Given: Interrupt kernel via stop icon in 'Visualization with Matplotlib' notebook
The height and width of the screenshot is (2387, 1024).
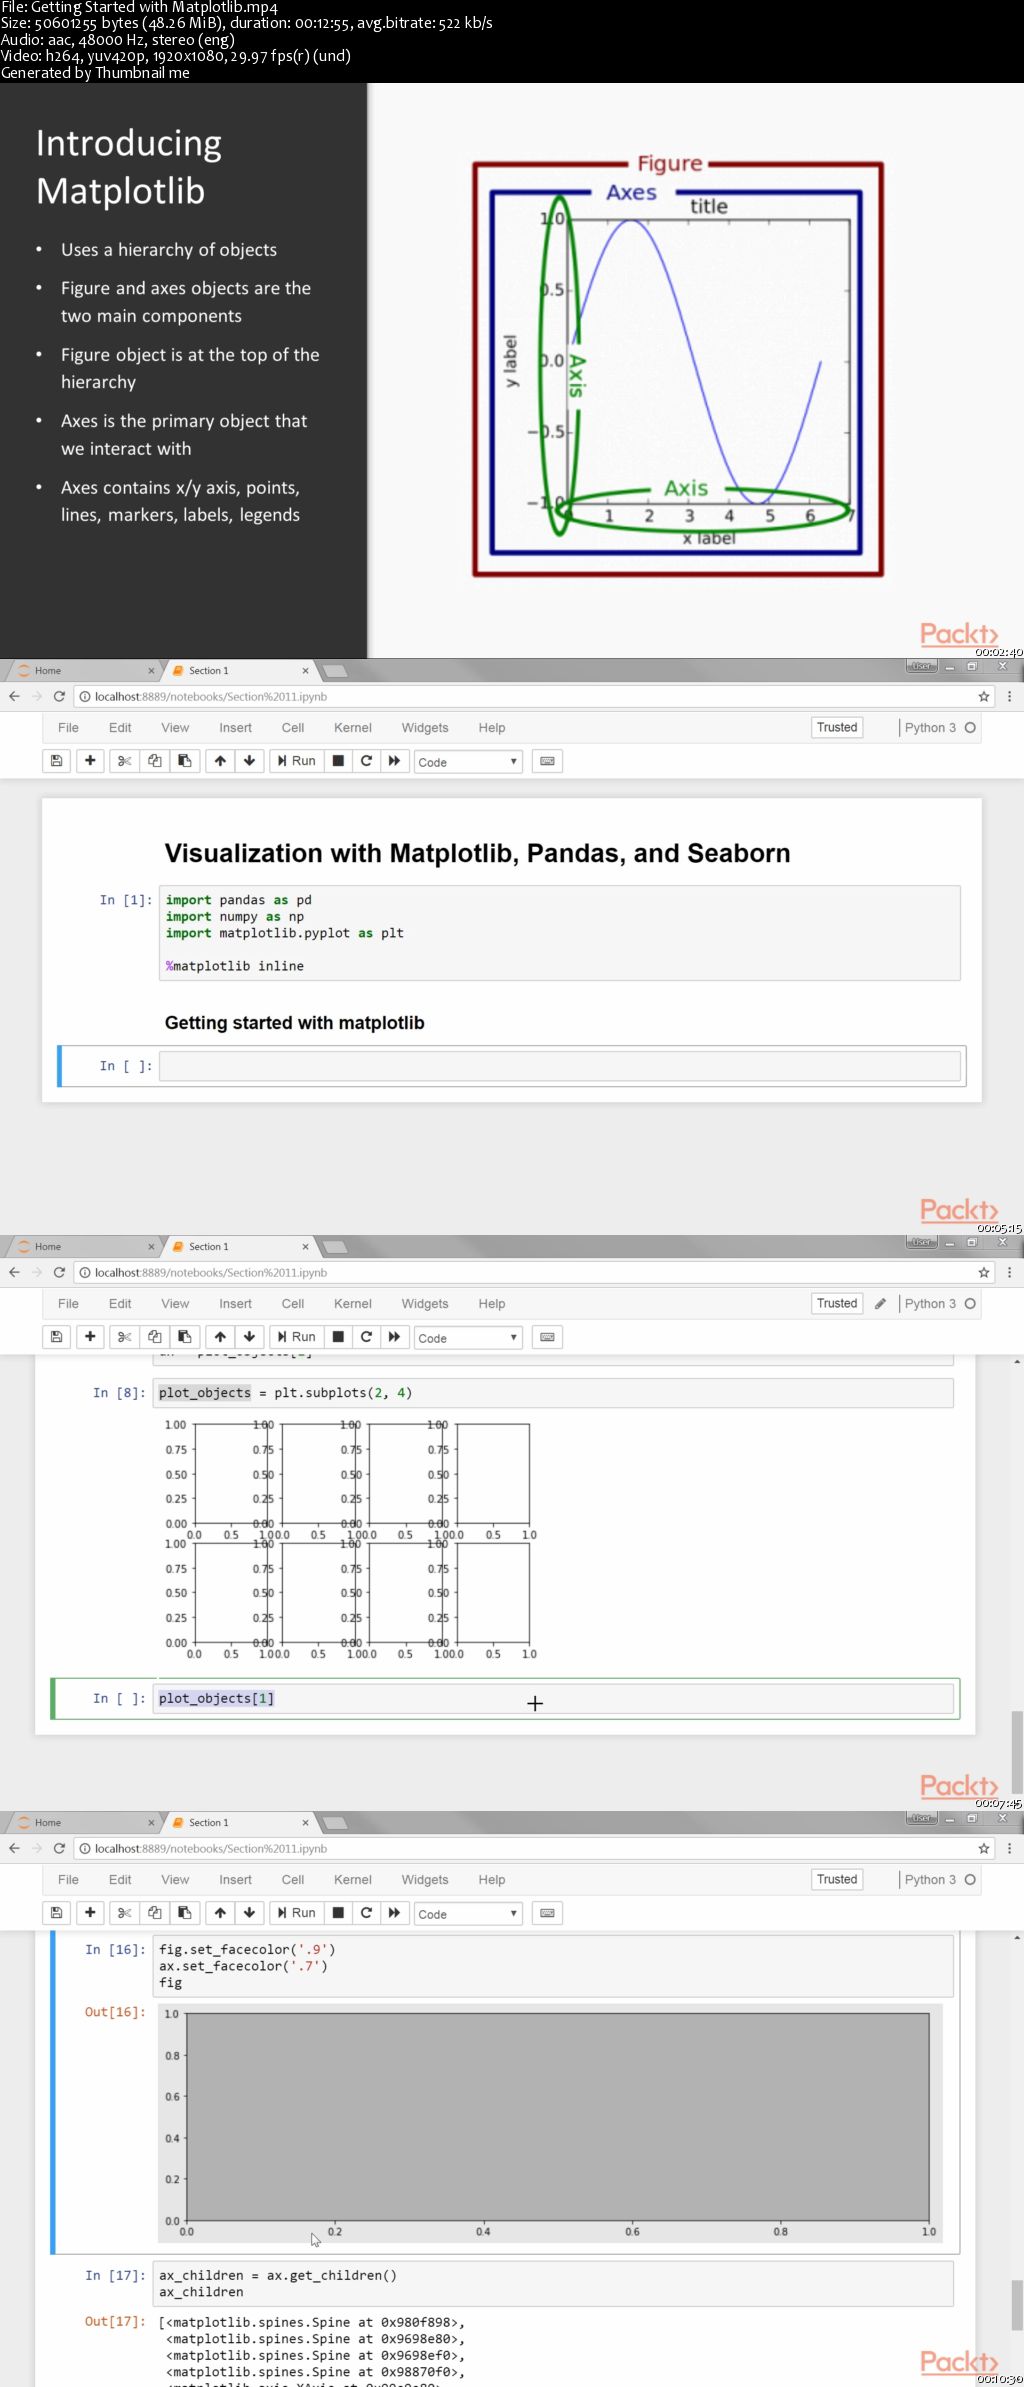Looking at the screenshot, I should point(338,761).
